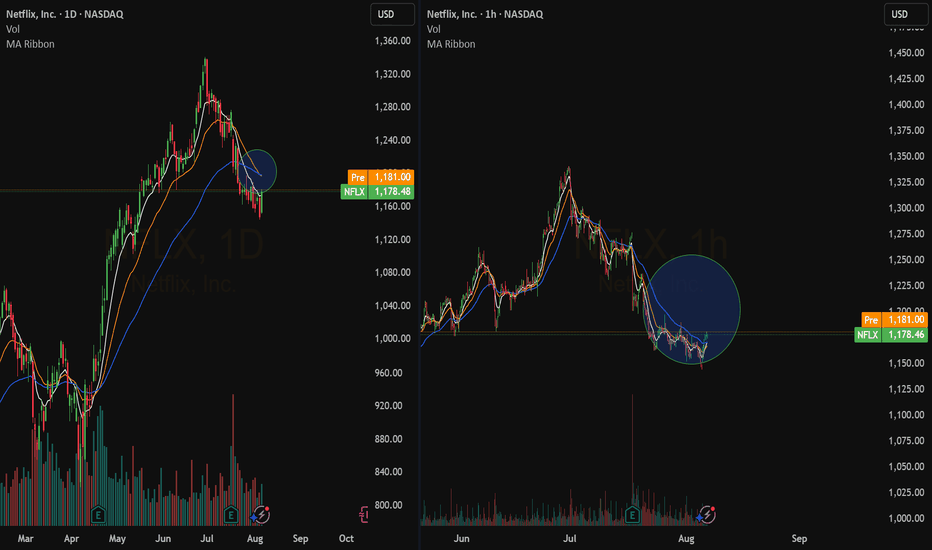
Task: Select the Vol indicator on 1h chart
Action: pos(433,29)
